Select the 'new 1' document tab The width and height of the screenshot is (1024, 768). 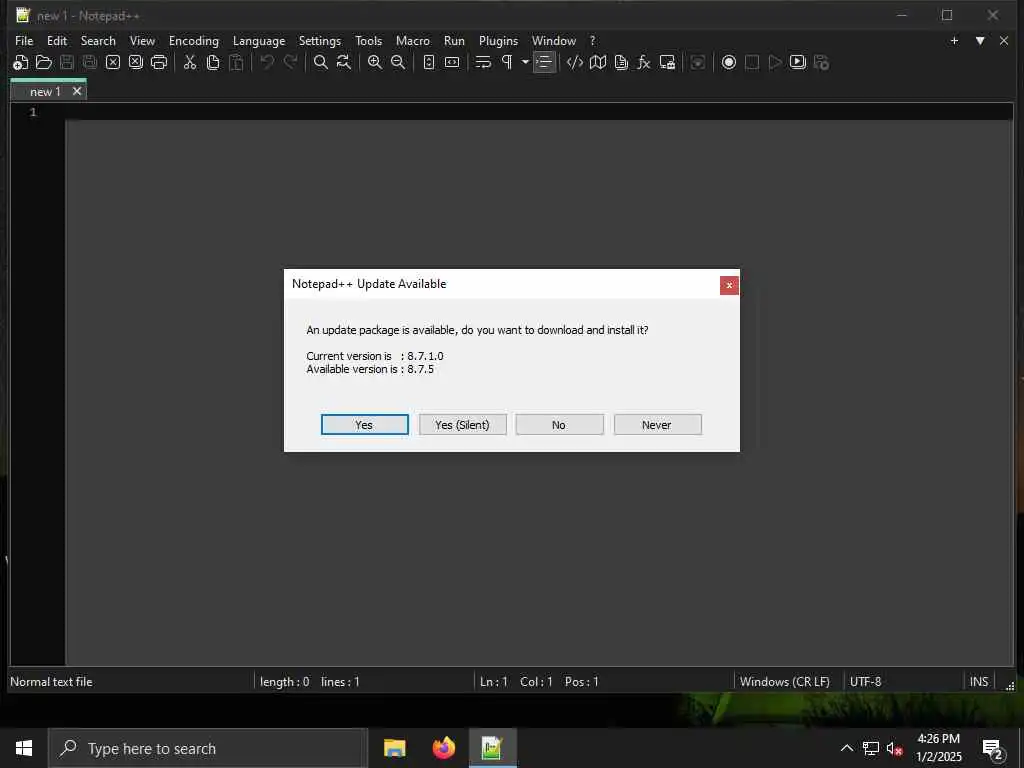45,91
